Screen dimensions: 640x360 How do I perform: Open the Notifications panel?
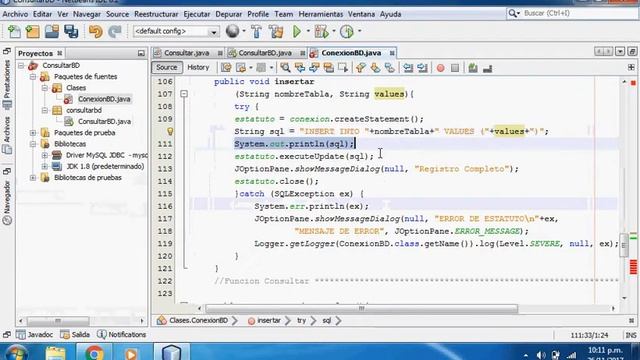(121, 335)
